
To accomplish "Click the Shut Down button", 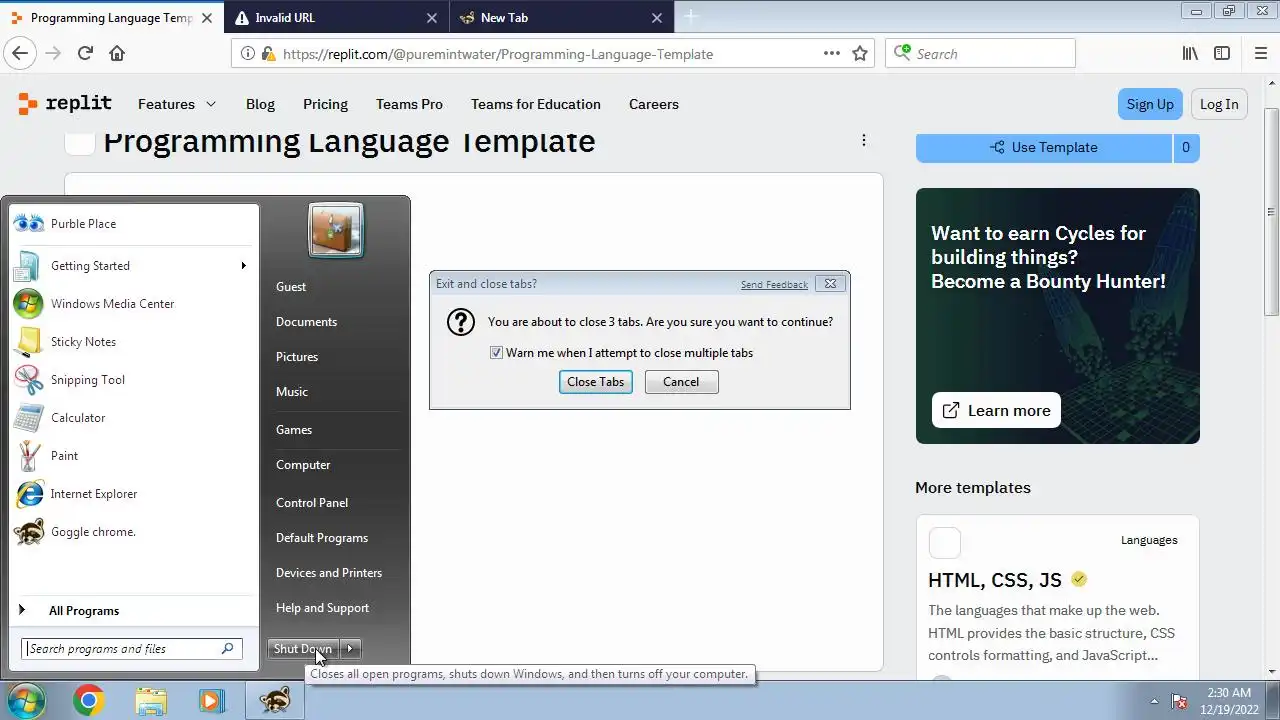I will pos(302,649).
